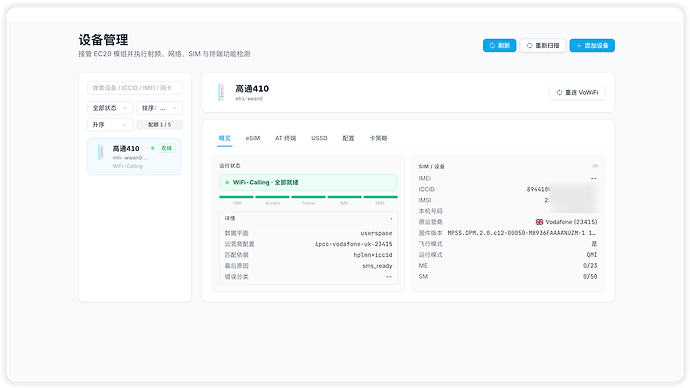The image size is (690, 388).
Task: Open the 升序 sort order dropdown
Action: point(110,125)
